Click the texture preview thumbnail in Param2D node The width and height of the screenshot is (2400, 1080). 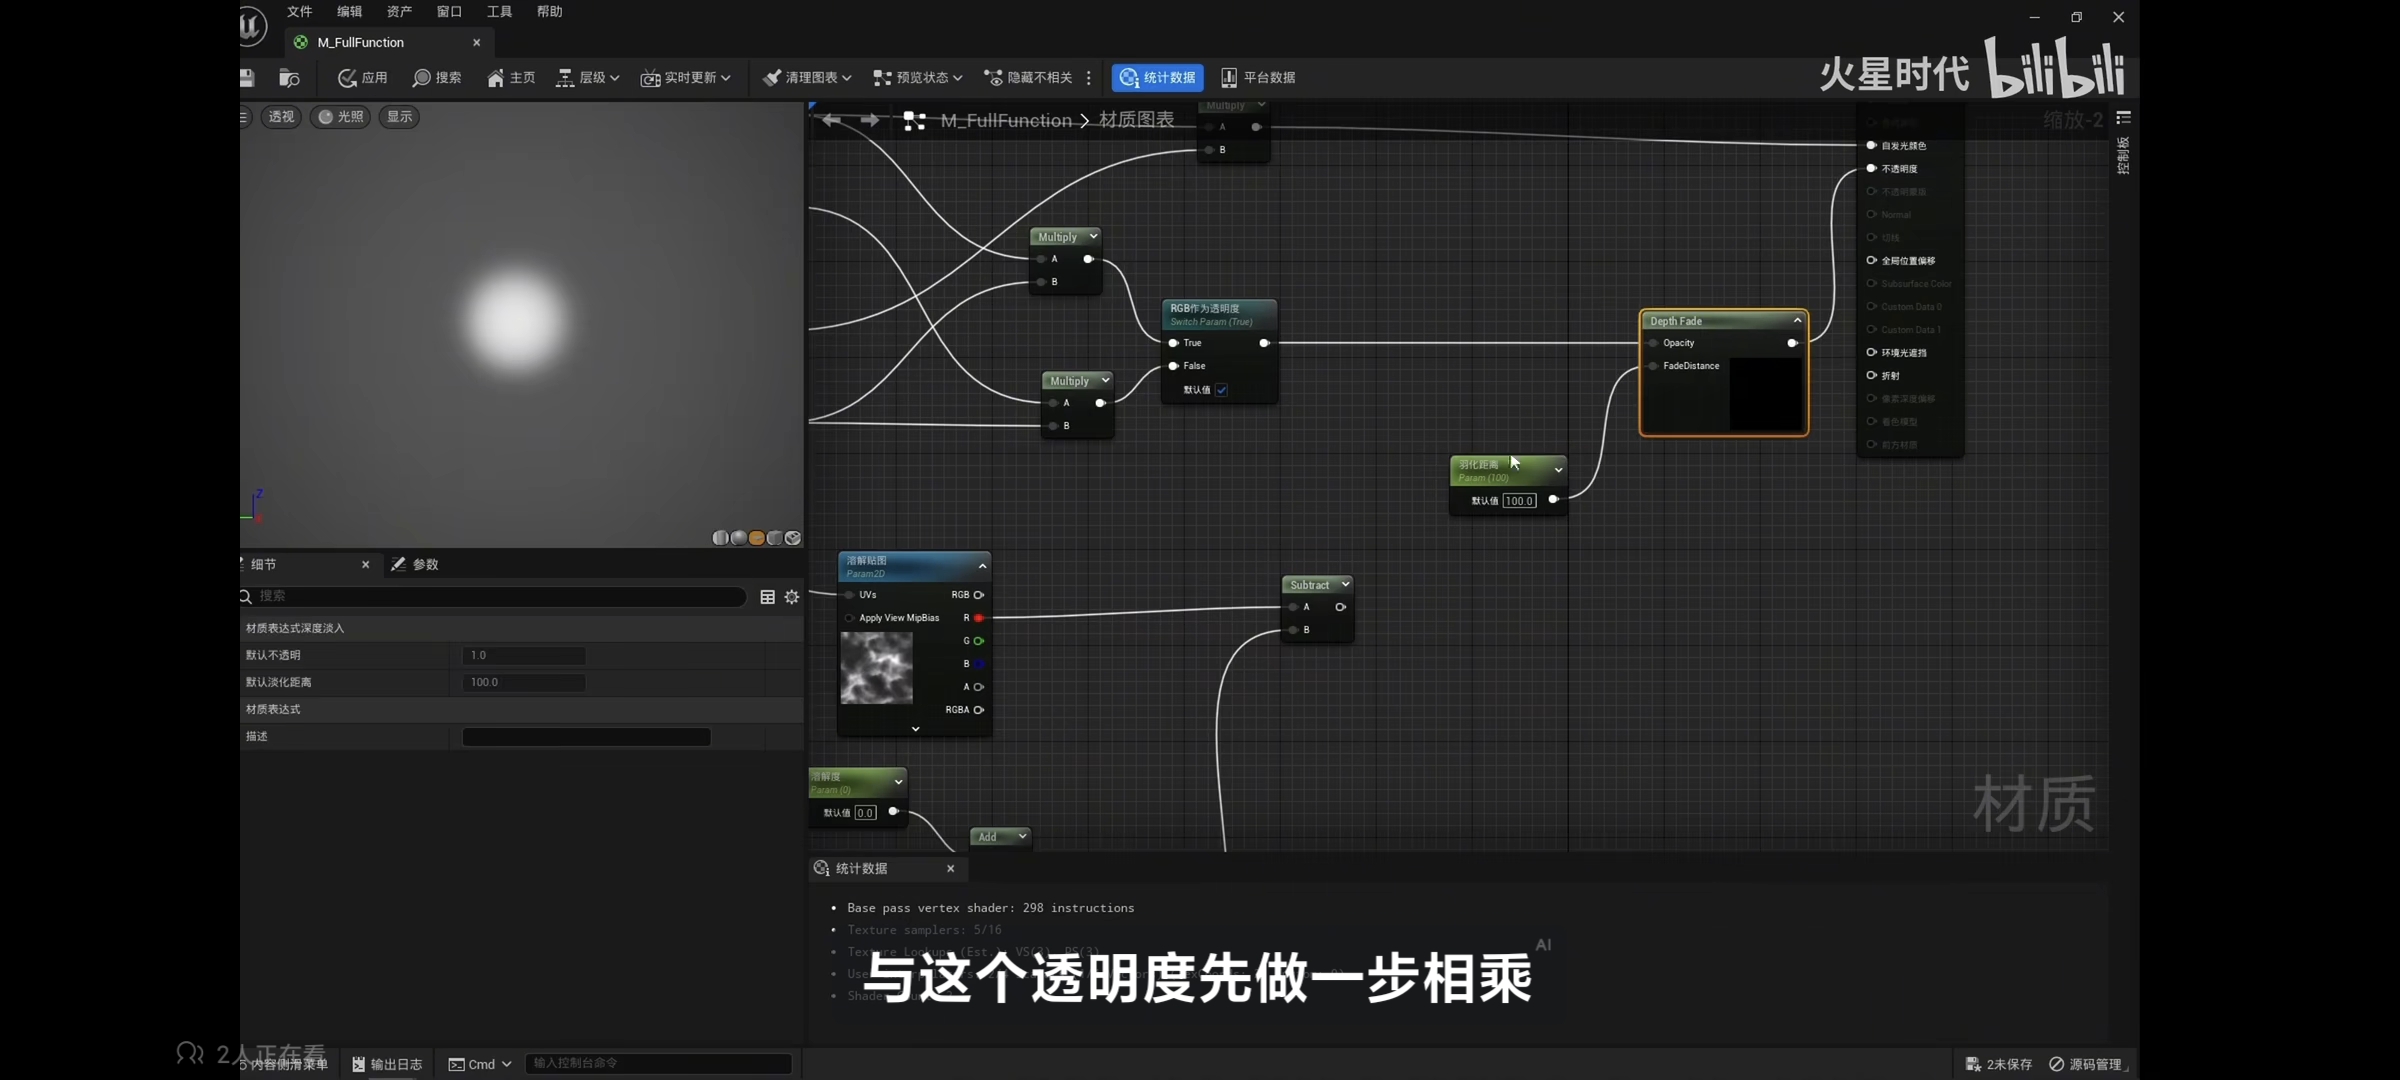pos(876,668)
